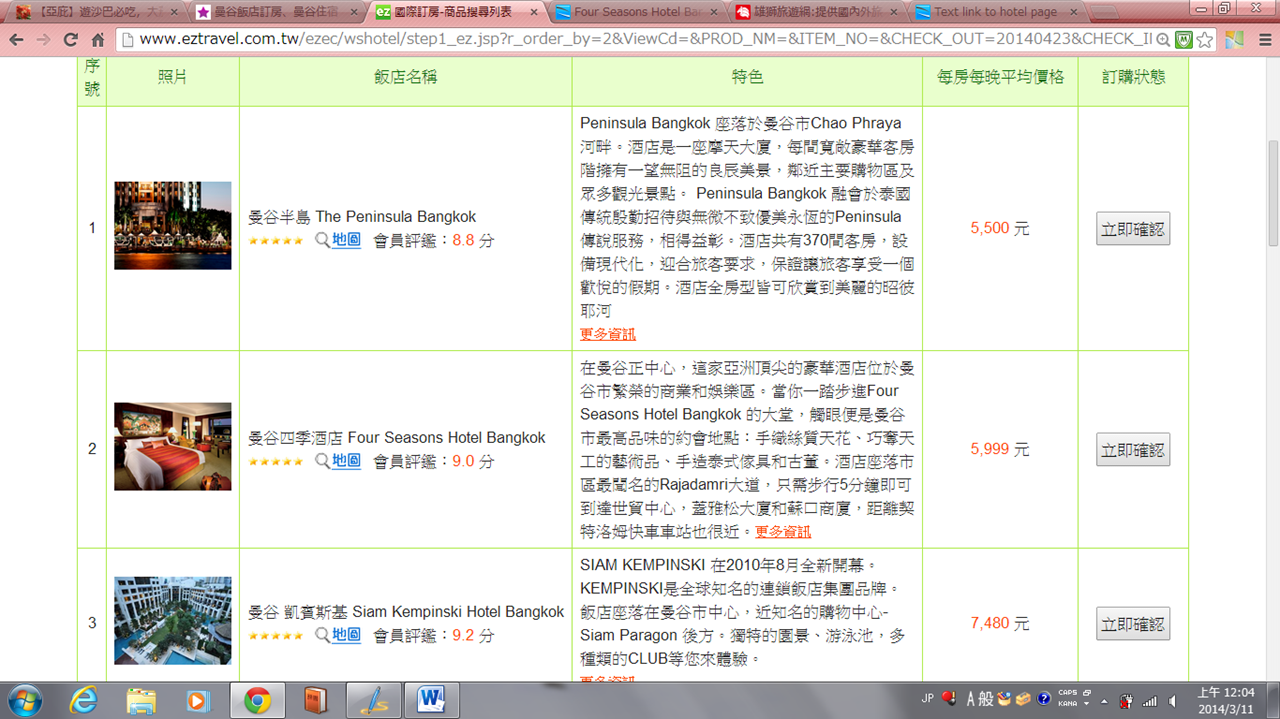Viewport: 1280px width, 719px height.
Task: Toggle KANA lock in language bar
Action: pyautogui.click(x=1066, y=704)
